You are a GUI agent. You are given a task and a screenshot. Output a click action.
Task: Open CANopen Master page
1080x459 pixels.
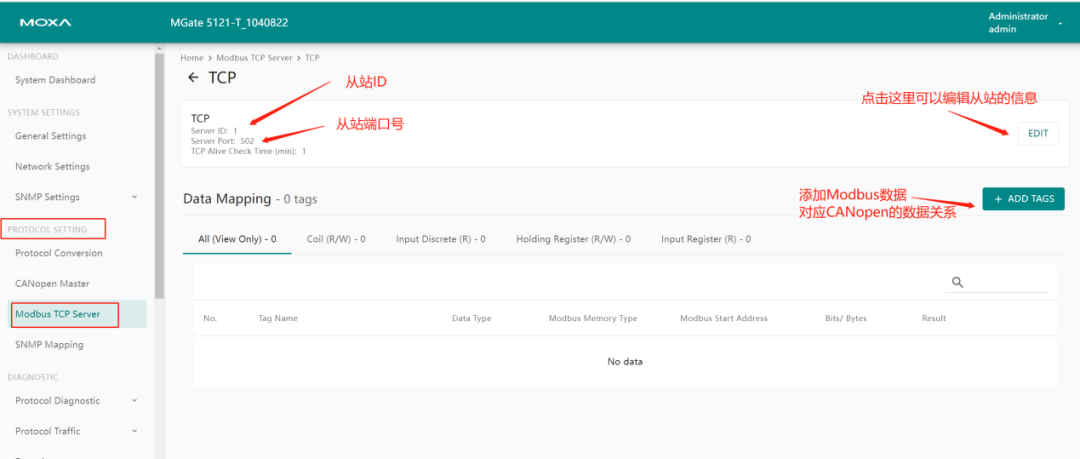pyautogui.click(x=52, y=283)
